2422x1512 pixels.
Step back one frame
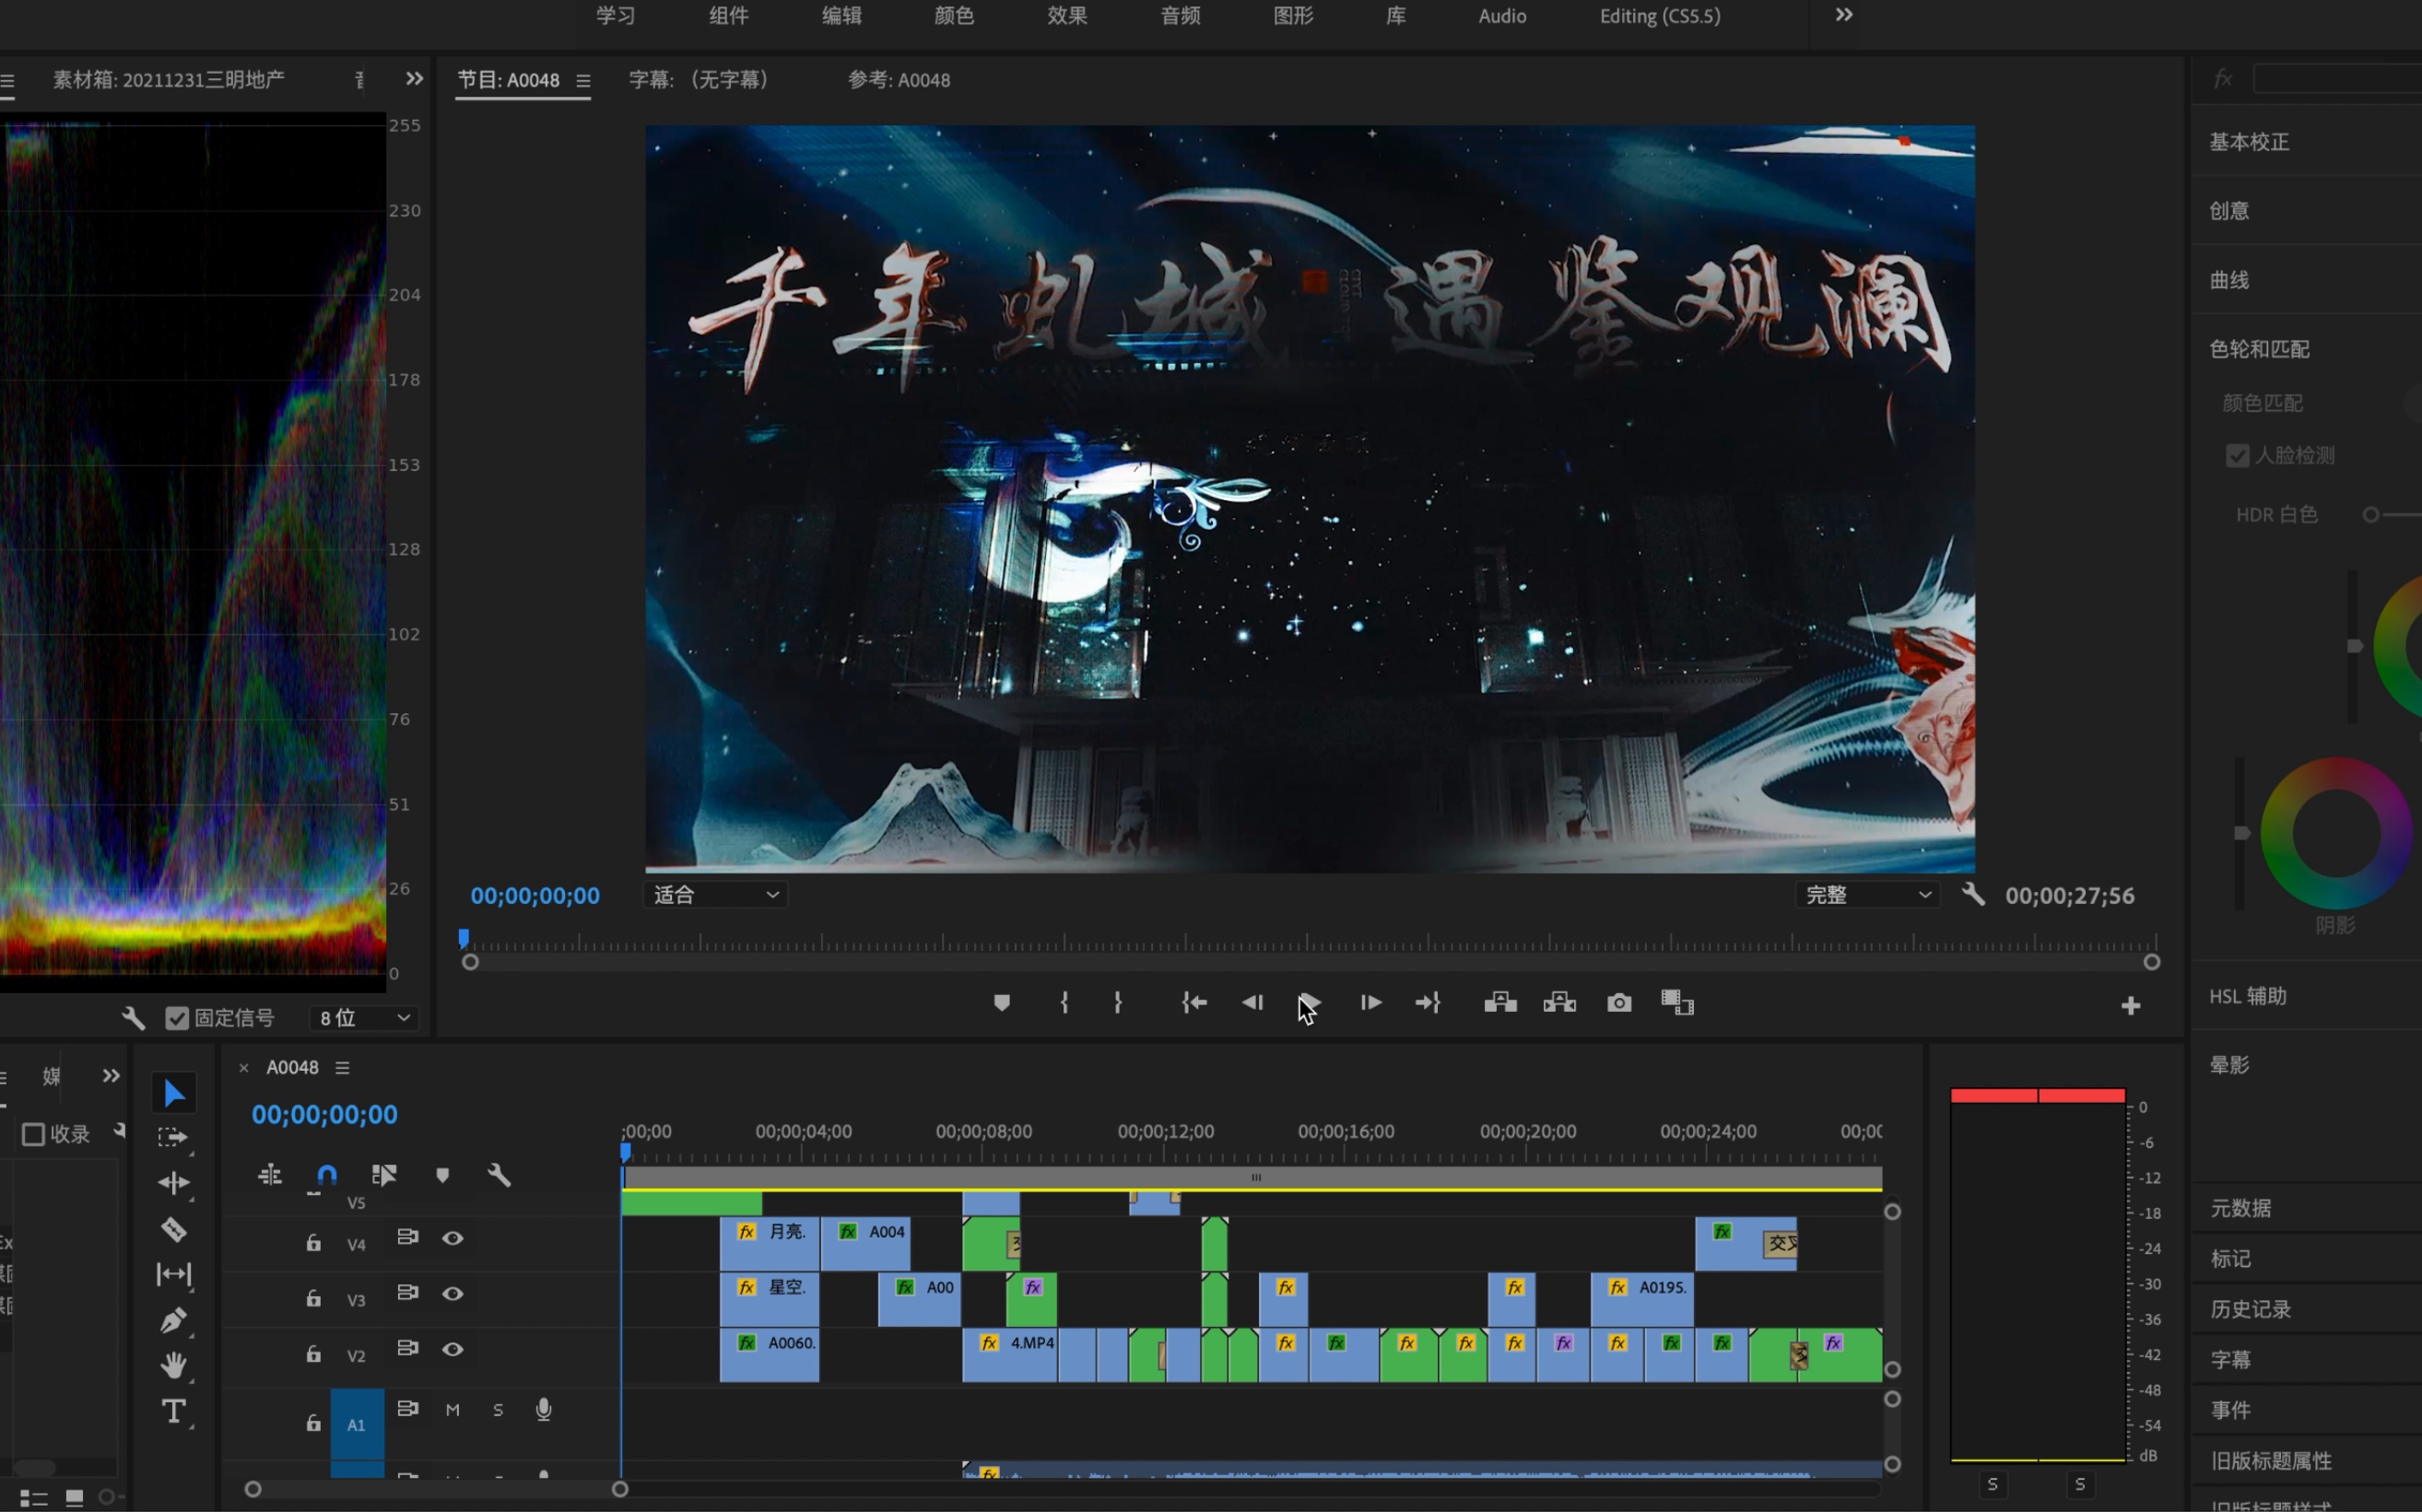coord(1252,1002)
